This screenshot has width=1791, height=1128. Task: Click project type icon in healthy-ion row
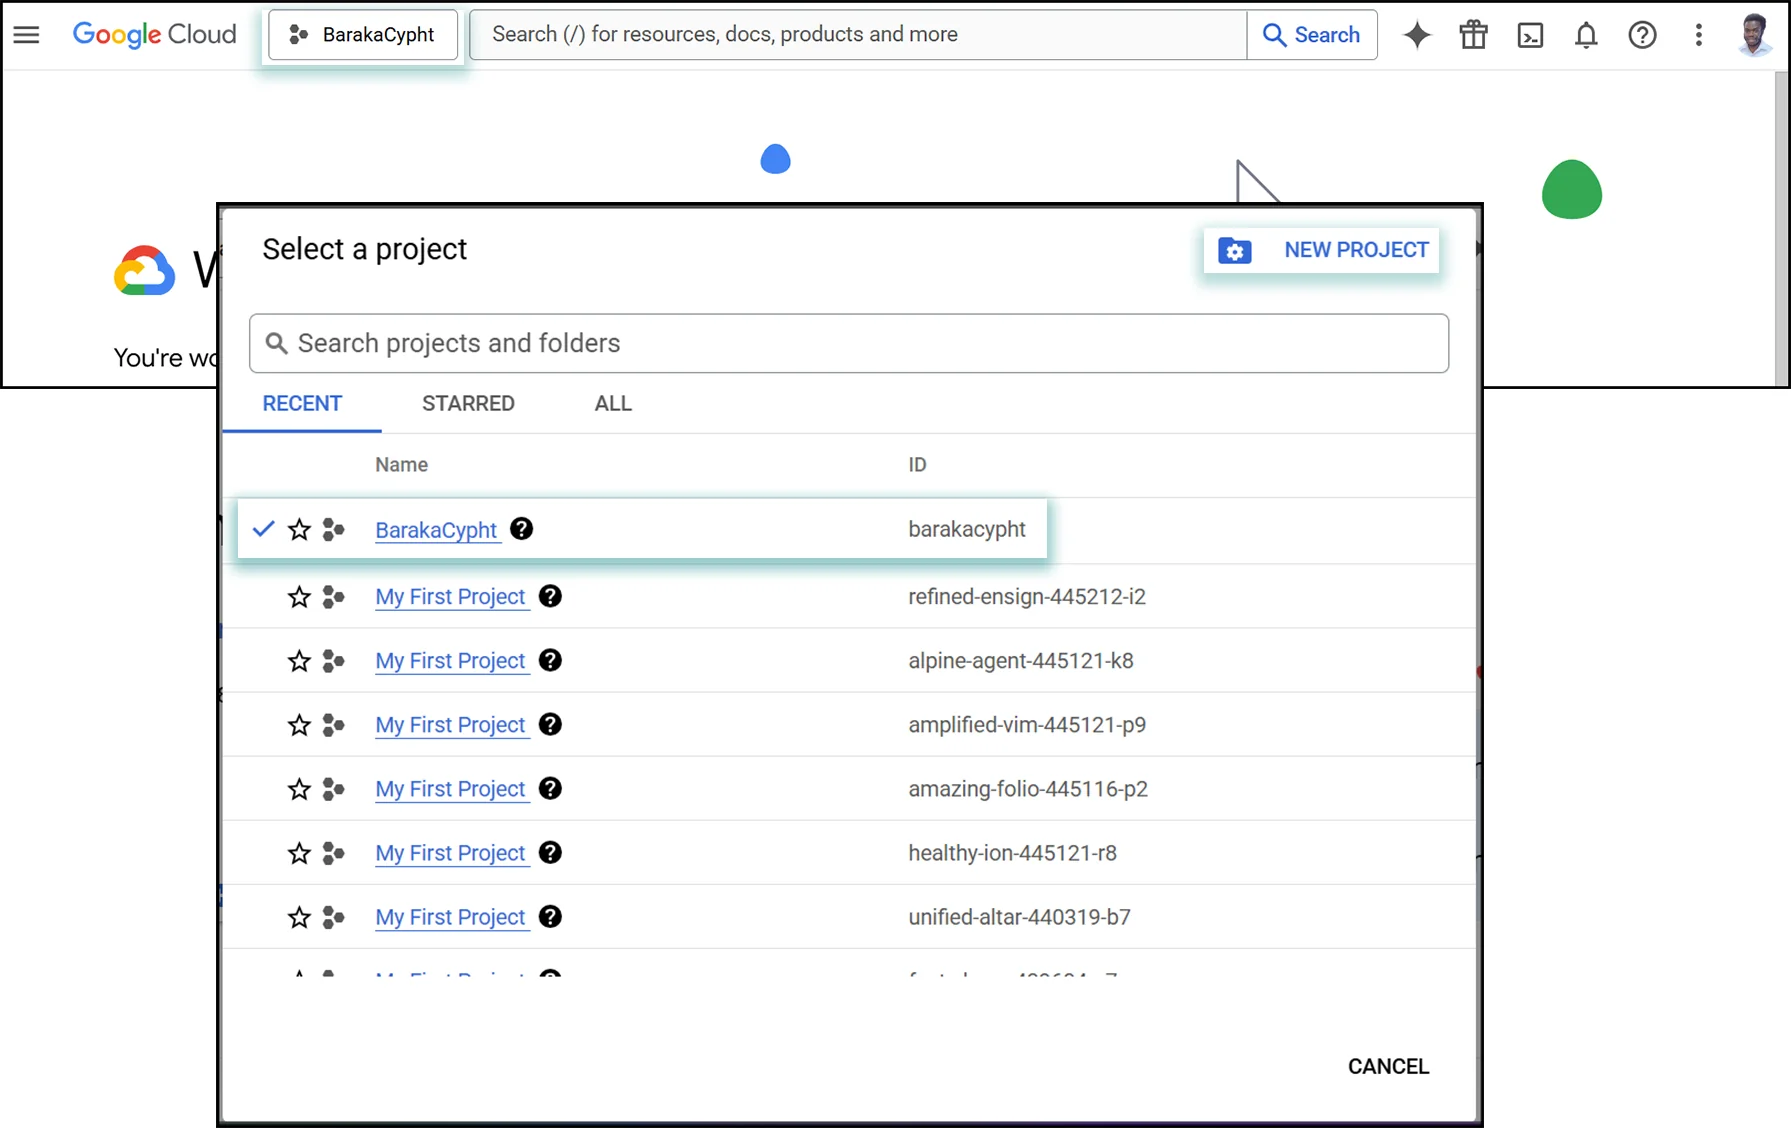(x=333, y=853)
